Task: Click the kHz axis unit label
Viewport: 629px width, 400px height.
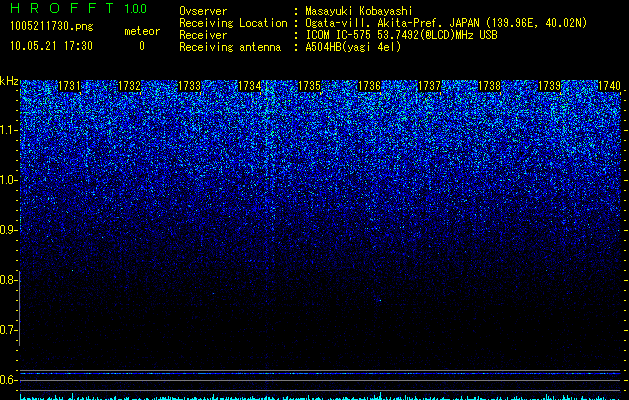Action: [9, 81]
